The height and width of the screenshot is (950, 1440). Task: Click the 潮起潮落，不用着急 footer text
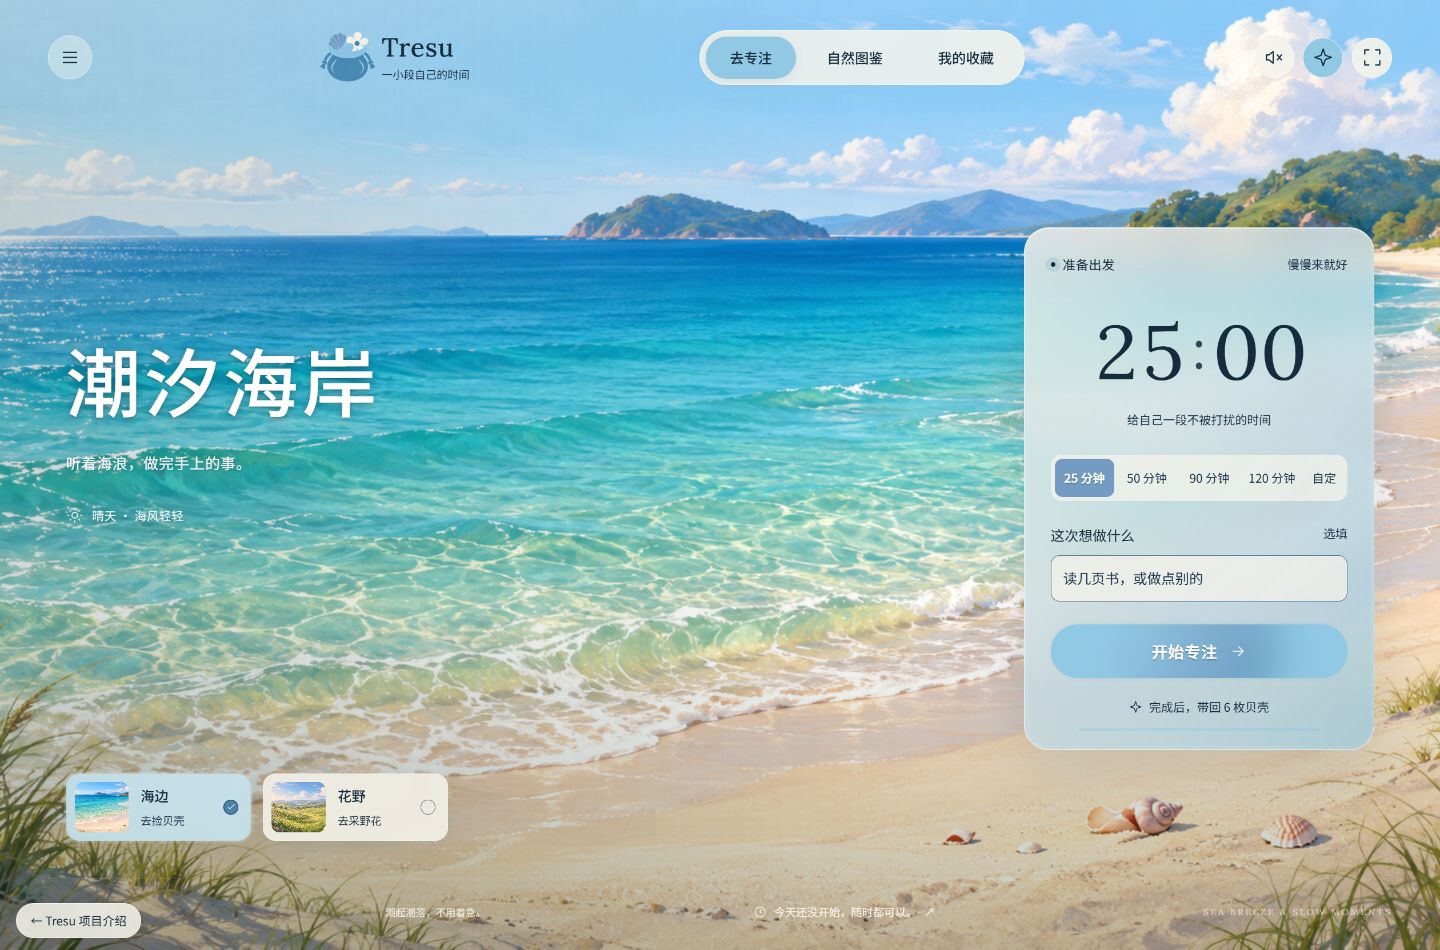pyautogui.click(x=433, y=912)
